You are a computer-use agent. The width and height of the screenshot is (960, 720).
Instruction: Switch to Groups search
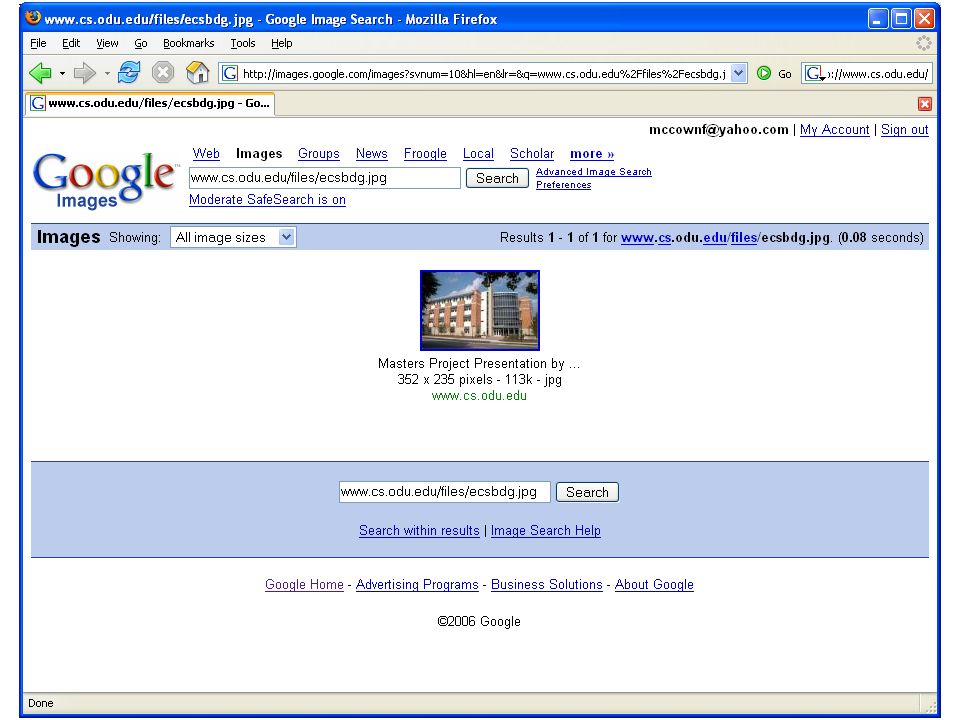(x=318, y=154)
